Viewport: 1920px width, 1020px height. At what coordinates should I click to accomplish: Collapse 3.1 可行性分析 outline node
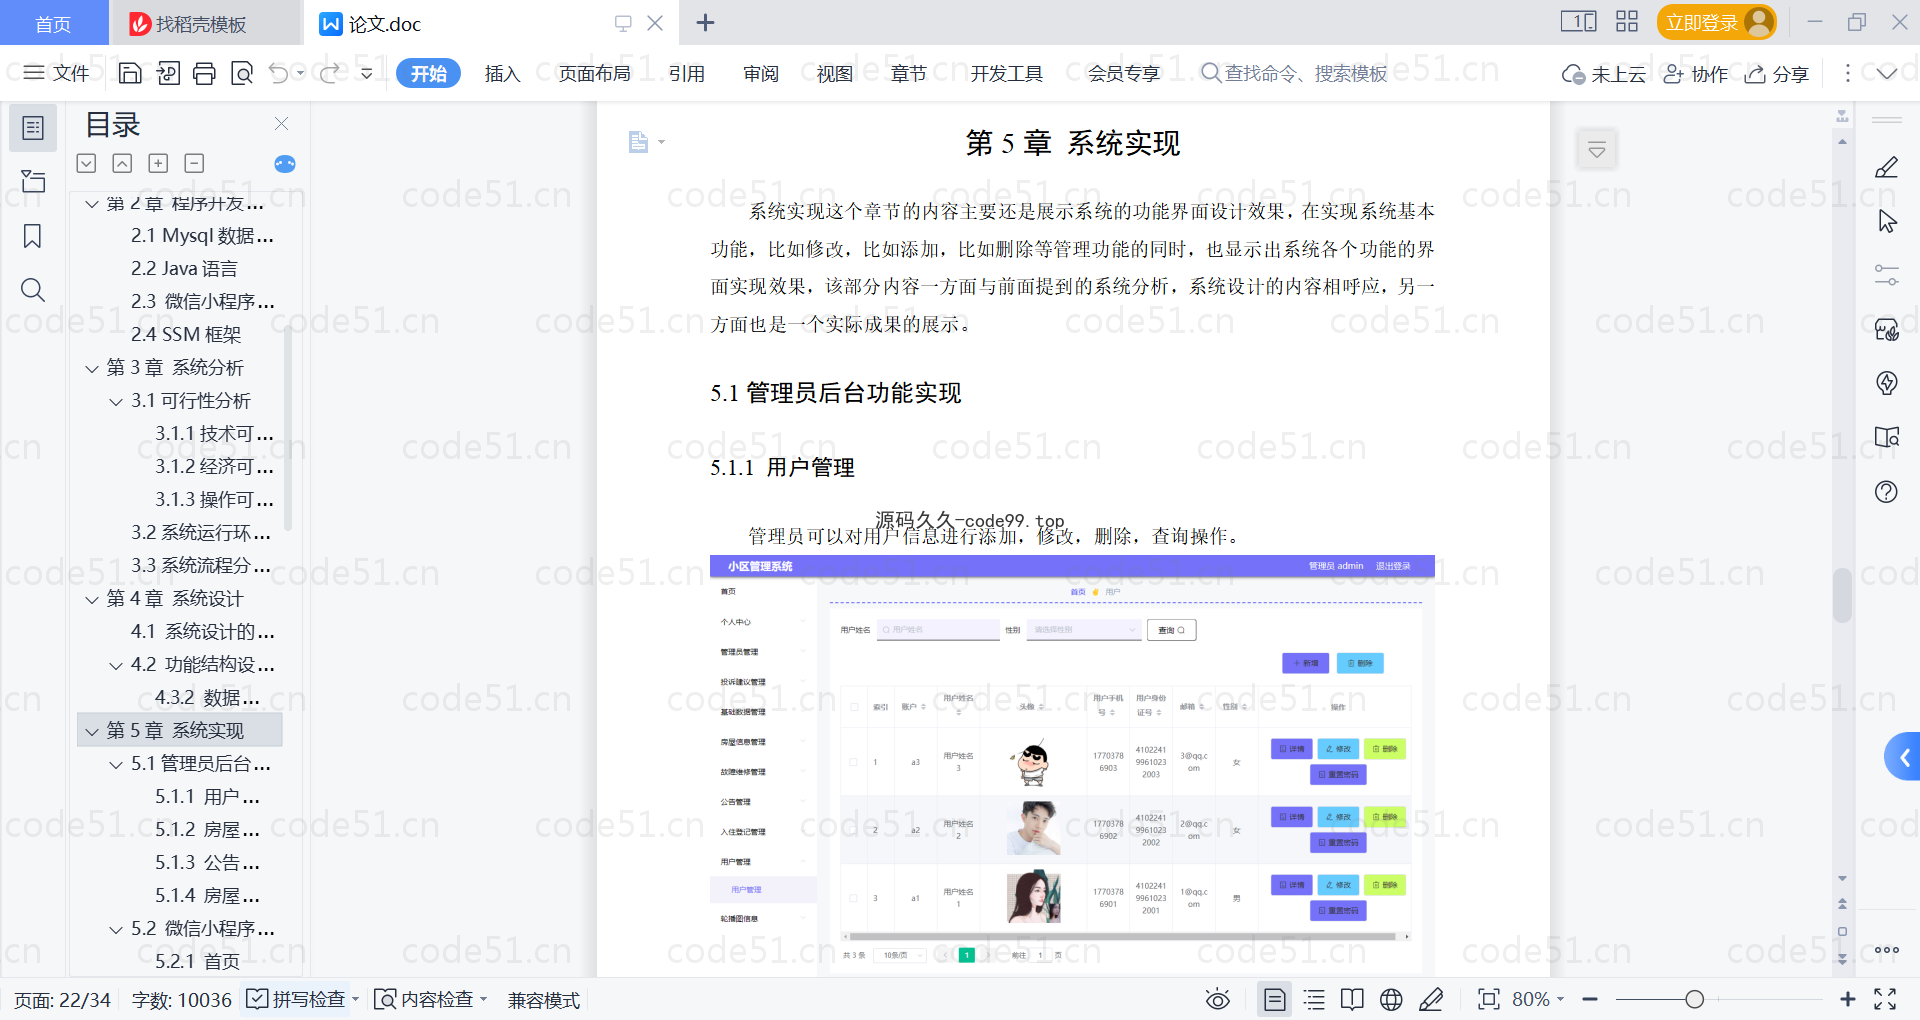click(116, 402)
